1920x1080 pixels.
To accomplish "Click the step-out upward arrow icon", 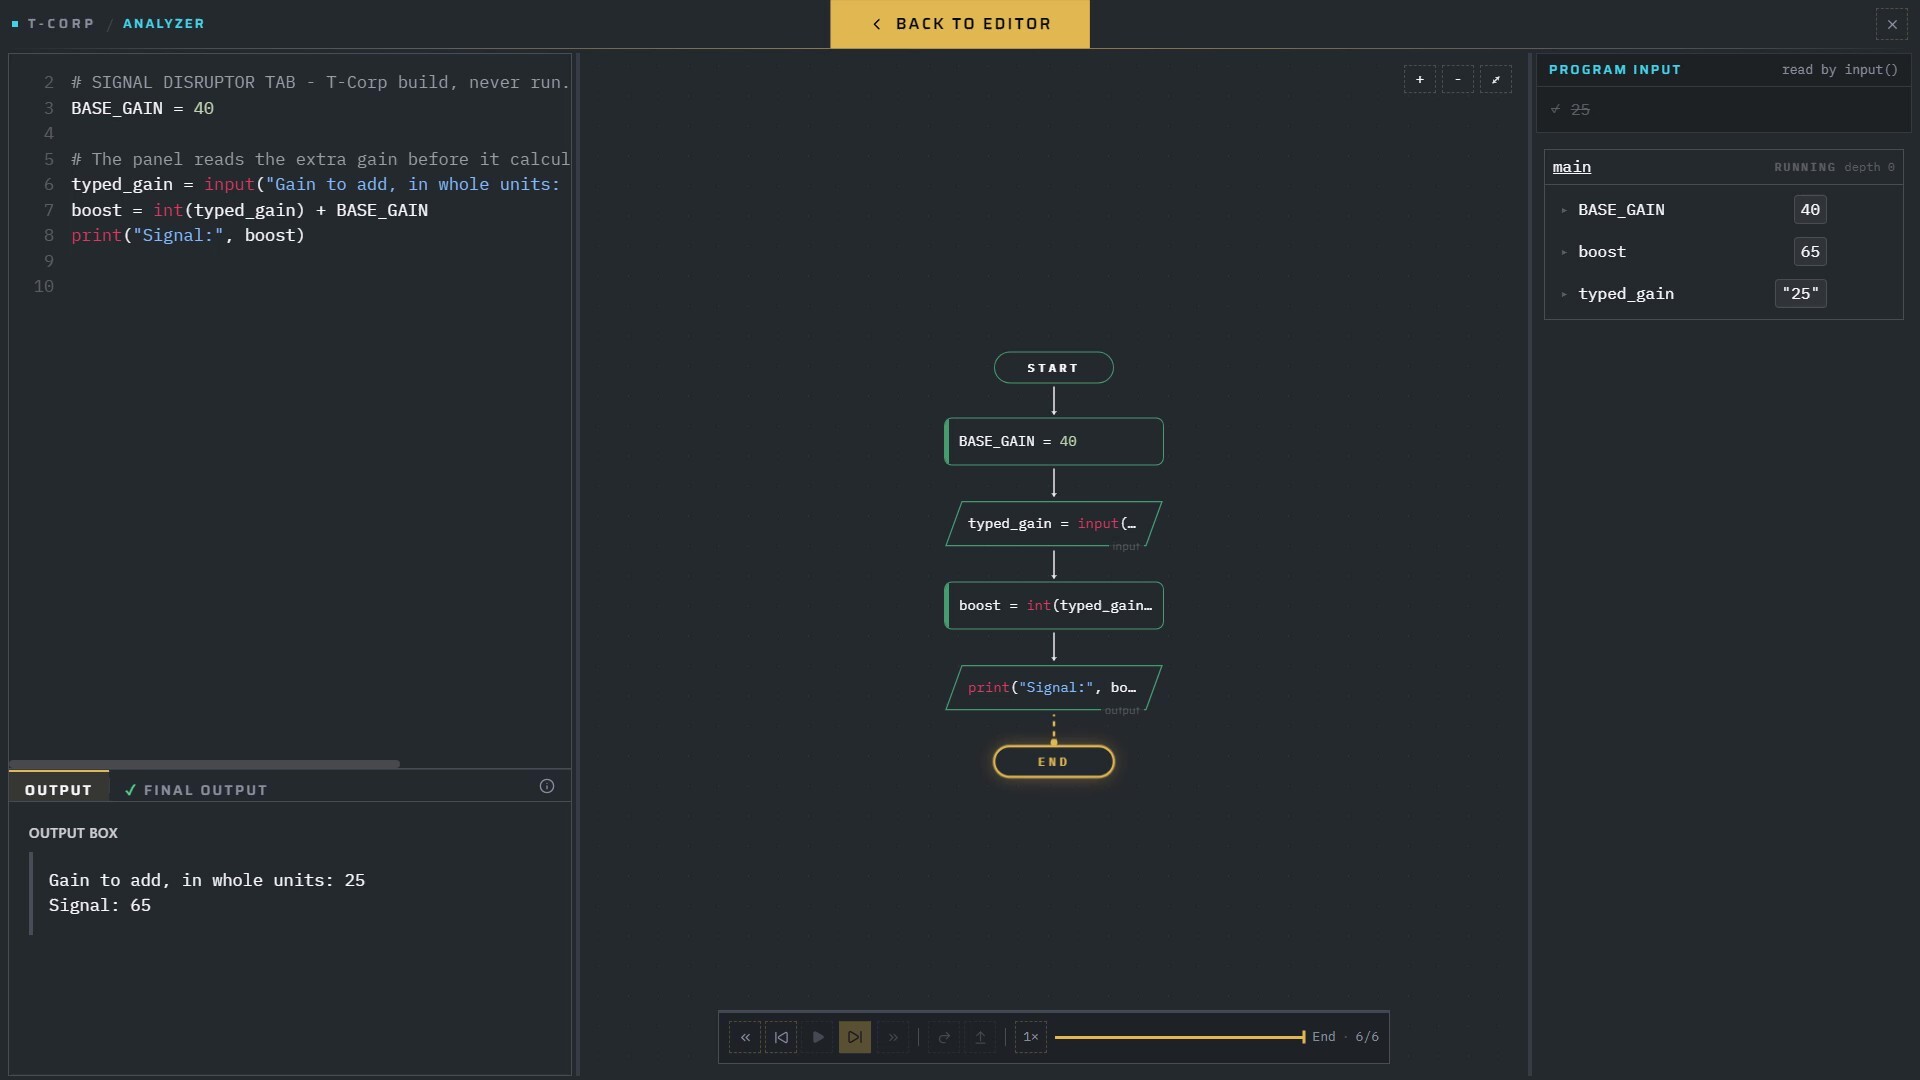I will (980, 1037).
